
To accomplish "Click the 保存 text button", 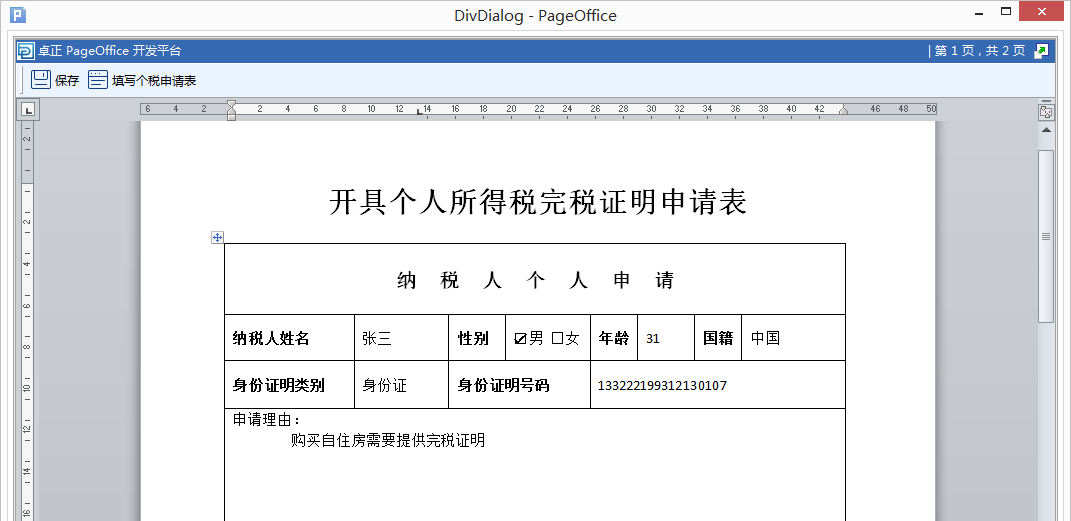I will click(x=67, y=81).
